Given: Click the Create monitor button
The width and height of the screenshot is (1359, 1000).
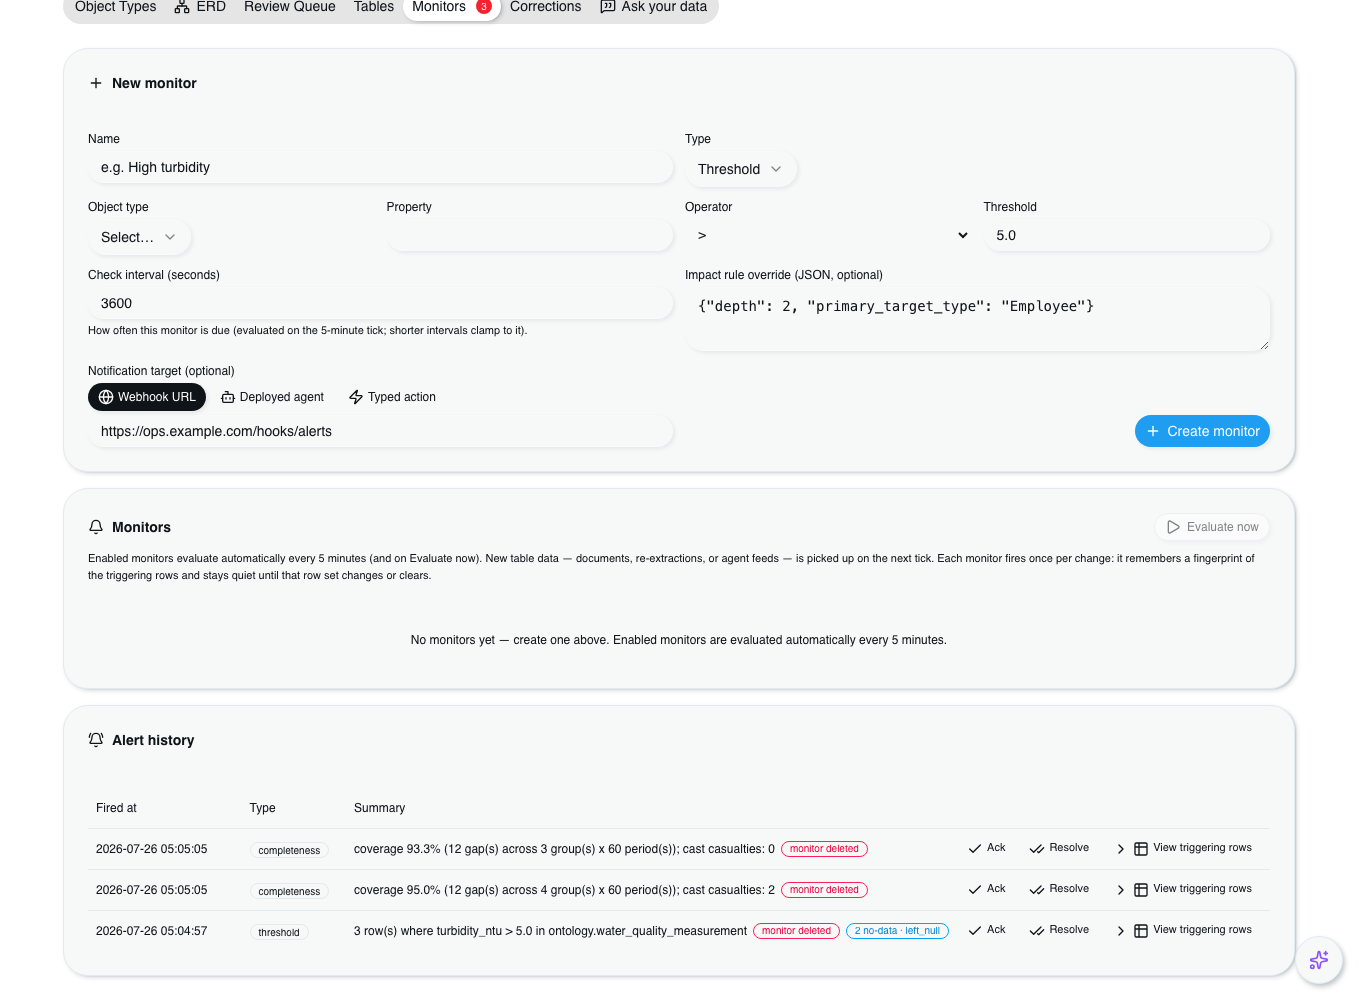Looking at the screenshot, I should click(1202, 431).
